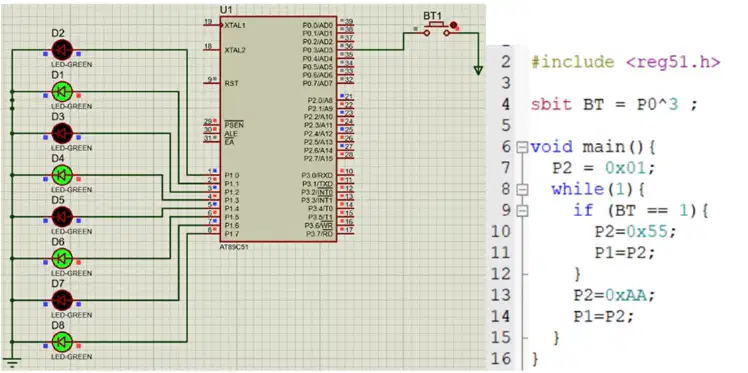Select the lit D1 green LED

(x=62, y=91)
